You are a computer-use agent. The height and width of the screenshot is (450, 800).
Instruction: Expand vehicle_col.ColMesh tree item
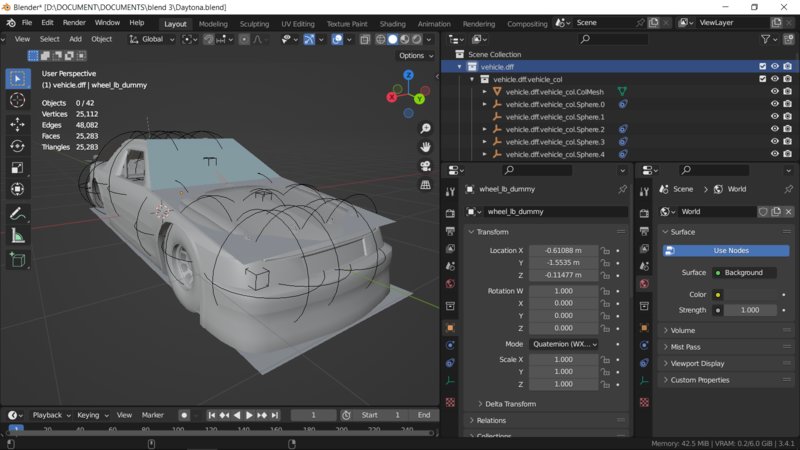[x=485, y=92]
